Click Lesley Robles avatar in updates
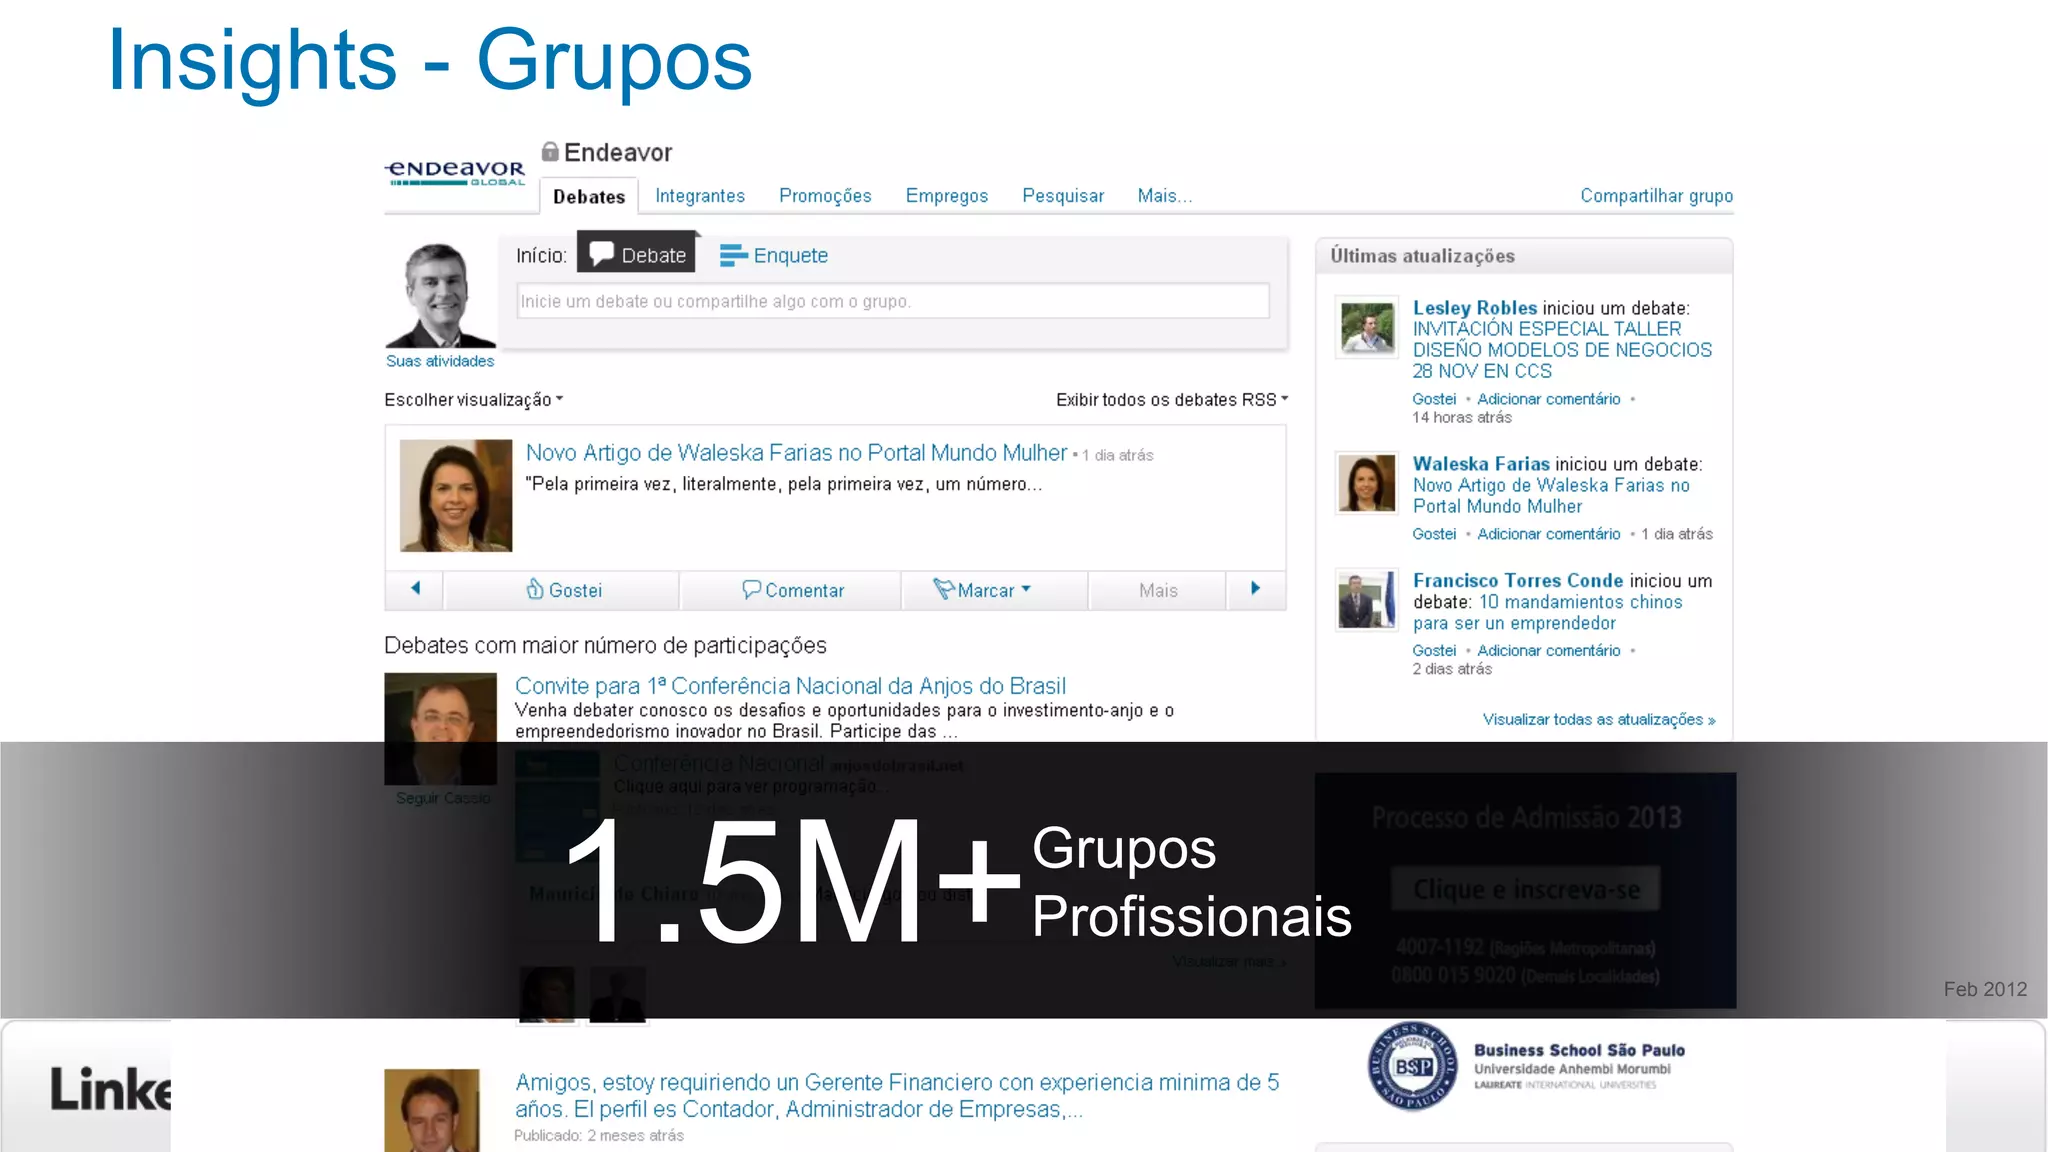The width and height of the screenshot is (2048, 1152). point(1367,327)
